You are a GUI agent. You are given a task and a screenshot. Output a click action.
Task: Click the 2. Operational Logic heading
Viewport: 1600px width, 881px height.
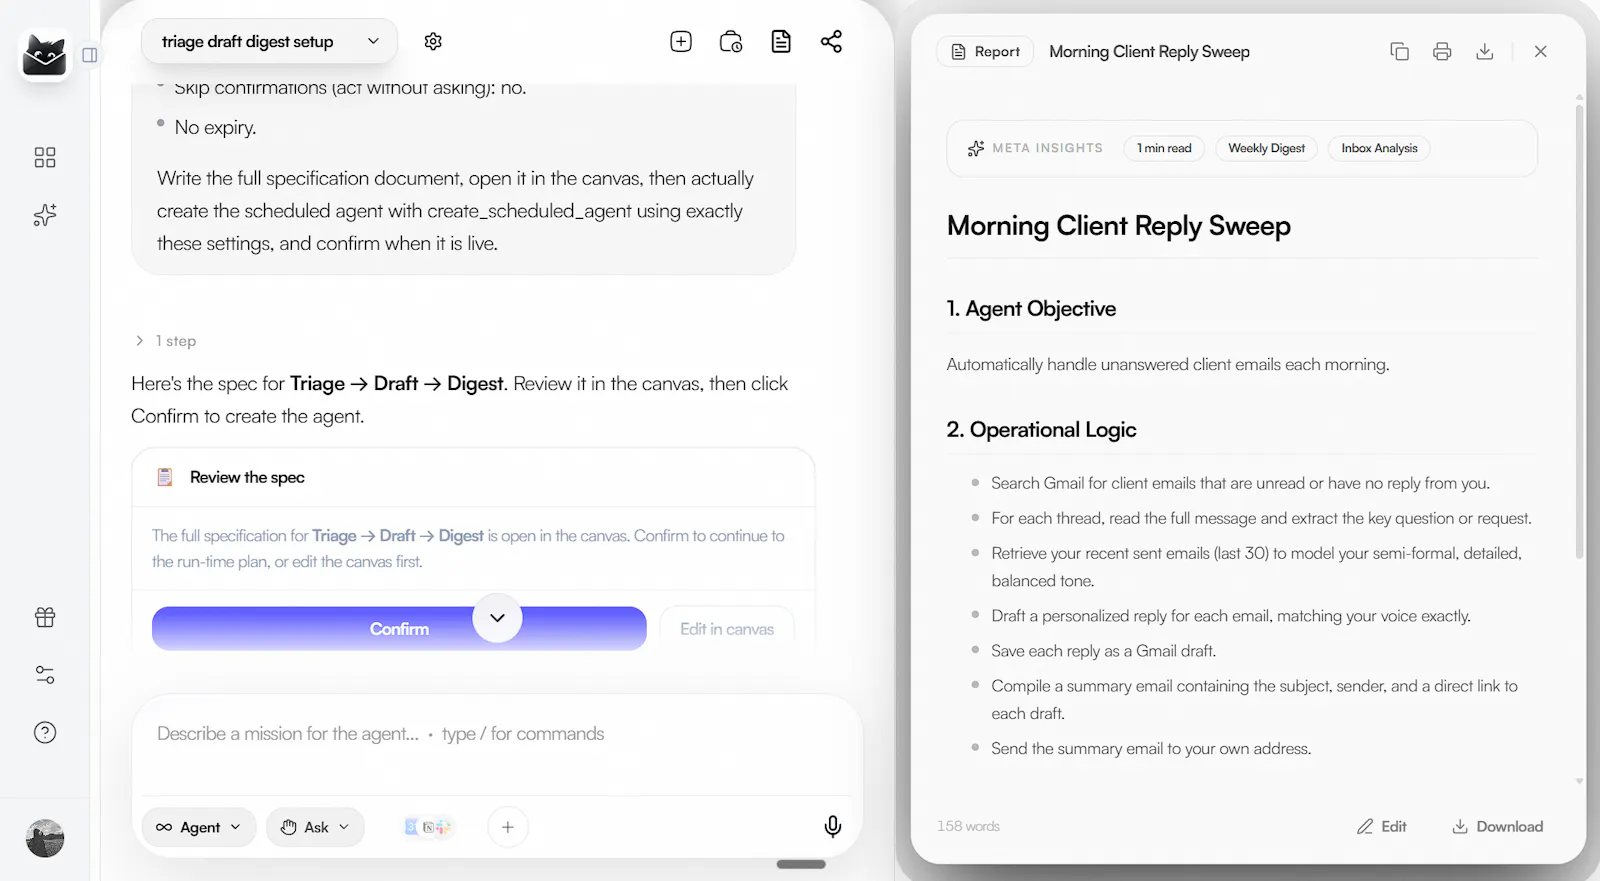pos(1041,430)
